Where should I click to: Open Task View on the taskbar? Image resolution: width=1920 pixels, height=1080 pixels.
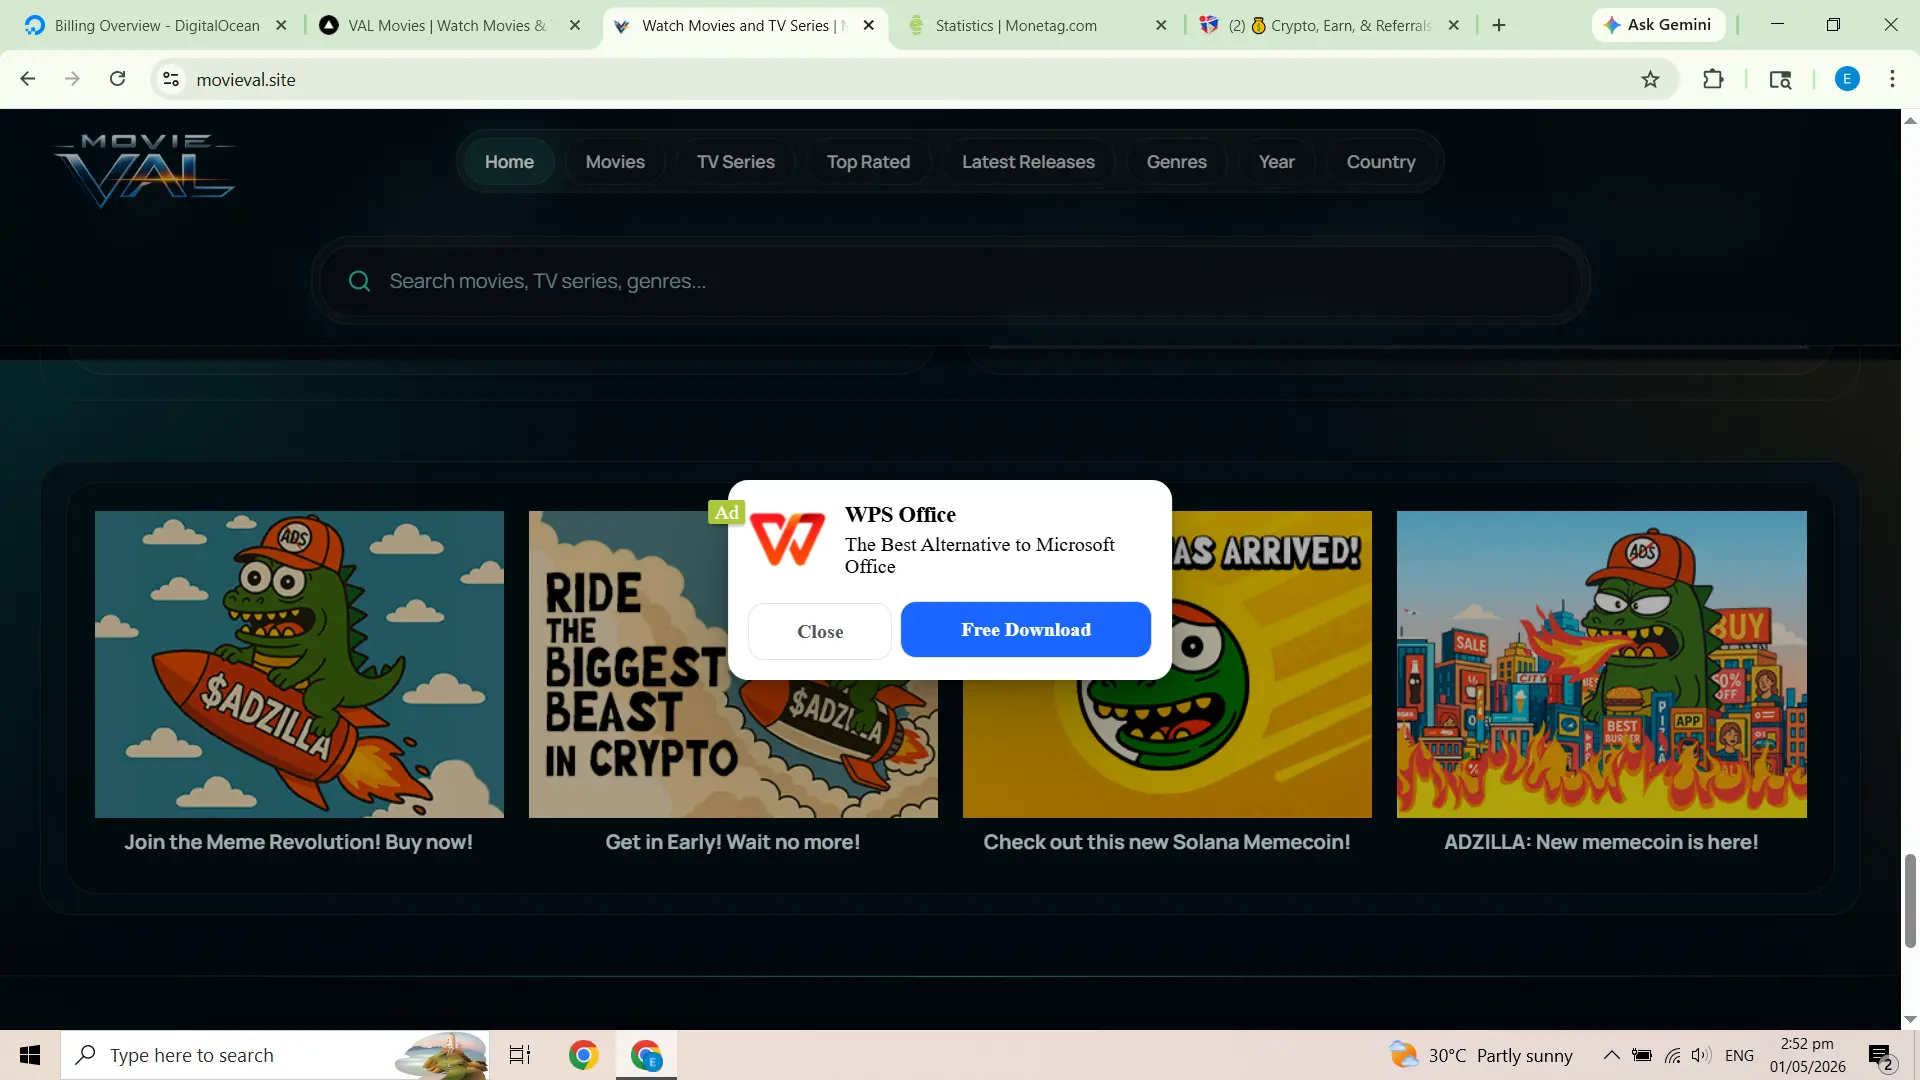[x=520, y=1055]
